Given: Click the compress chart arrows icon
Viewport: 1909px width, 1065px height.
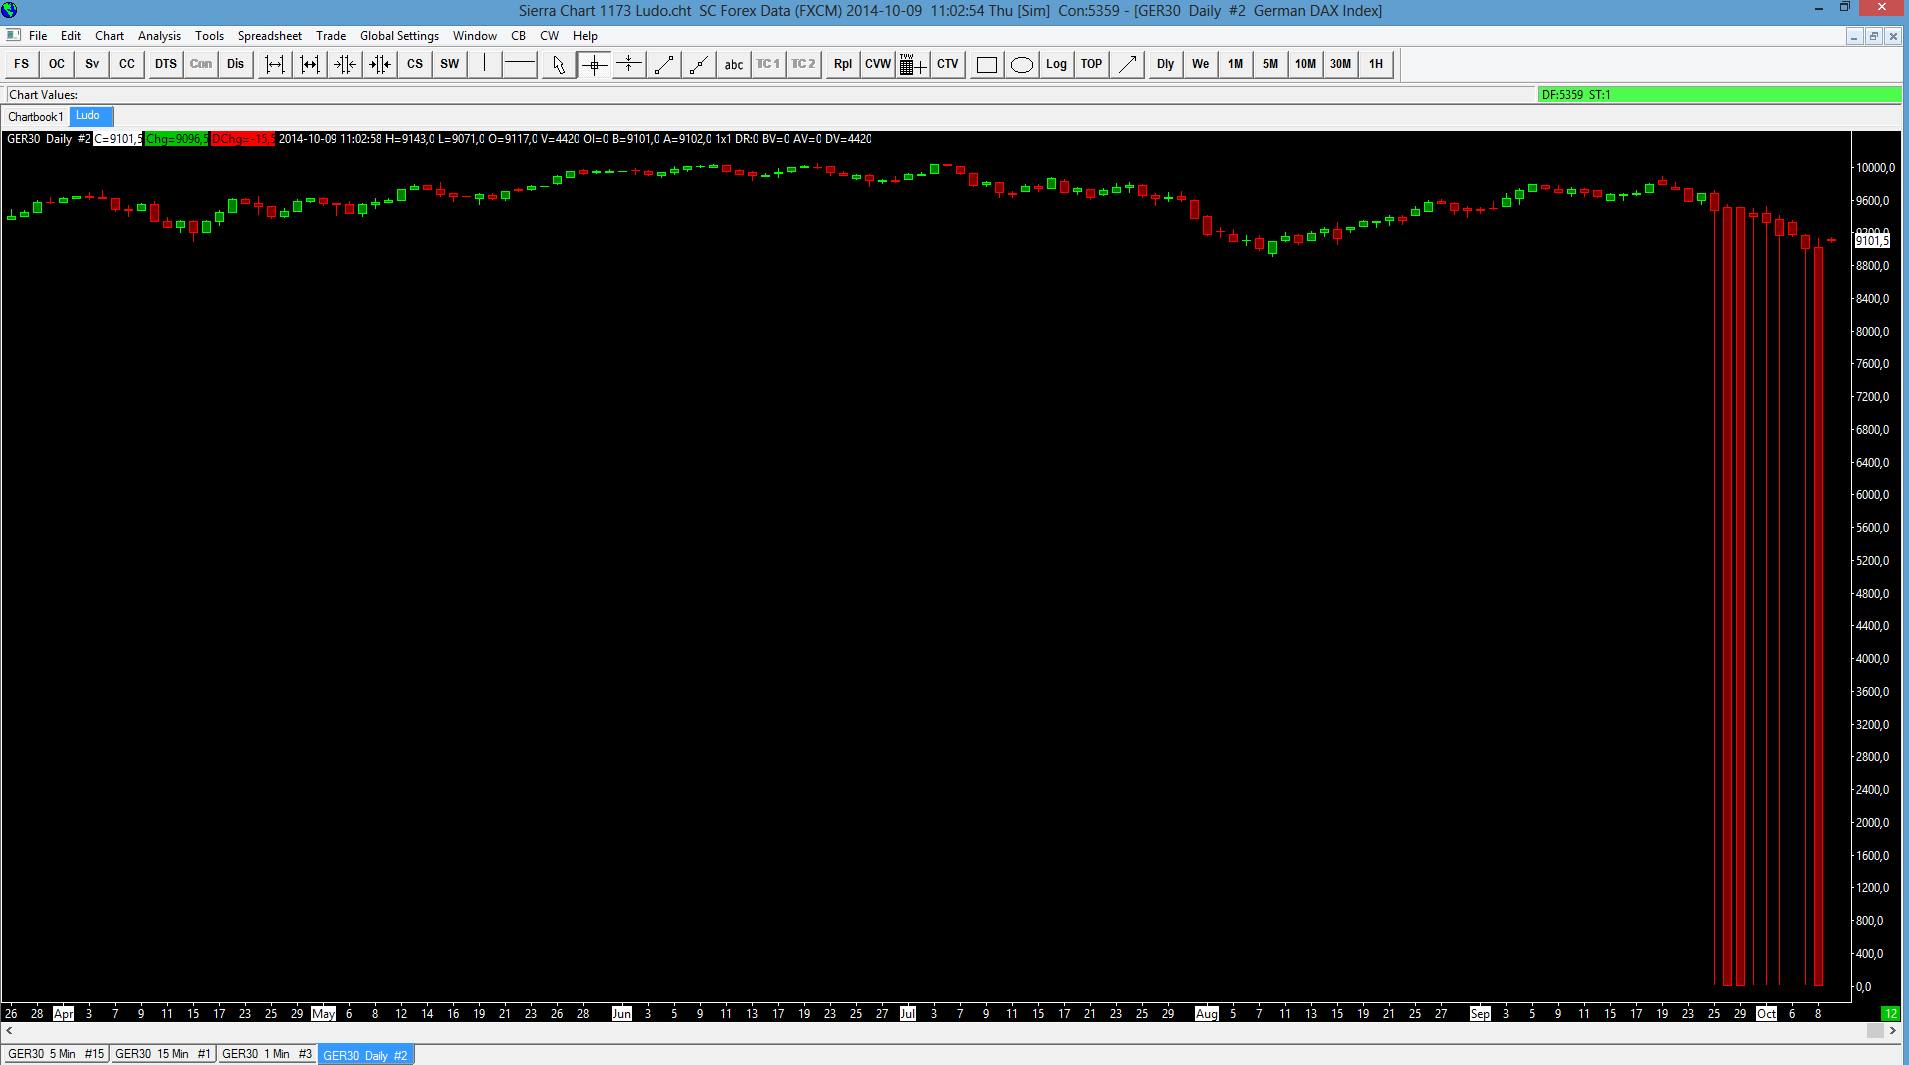Looking at the screenshot, I should [x=345, y=64].
